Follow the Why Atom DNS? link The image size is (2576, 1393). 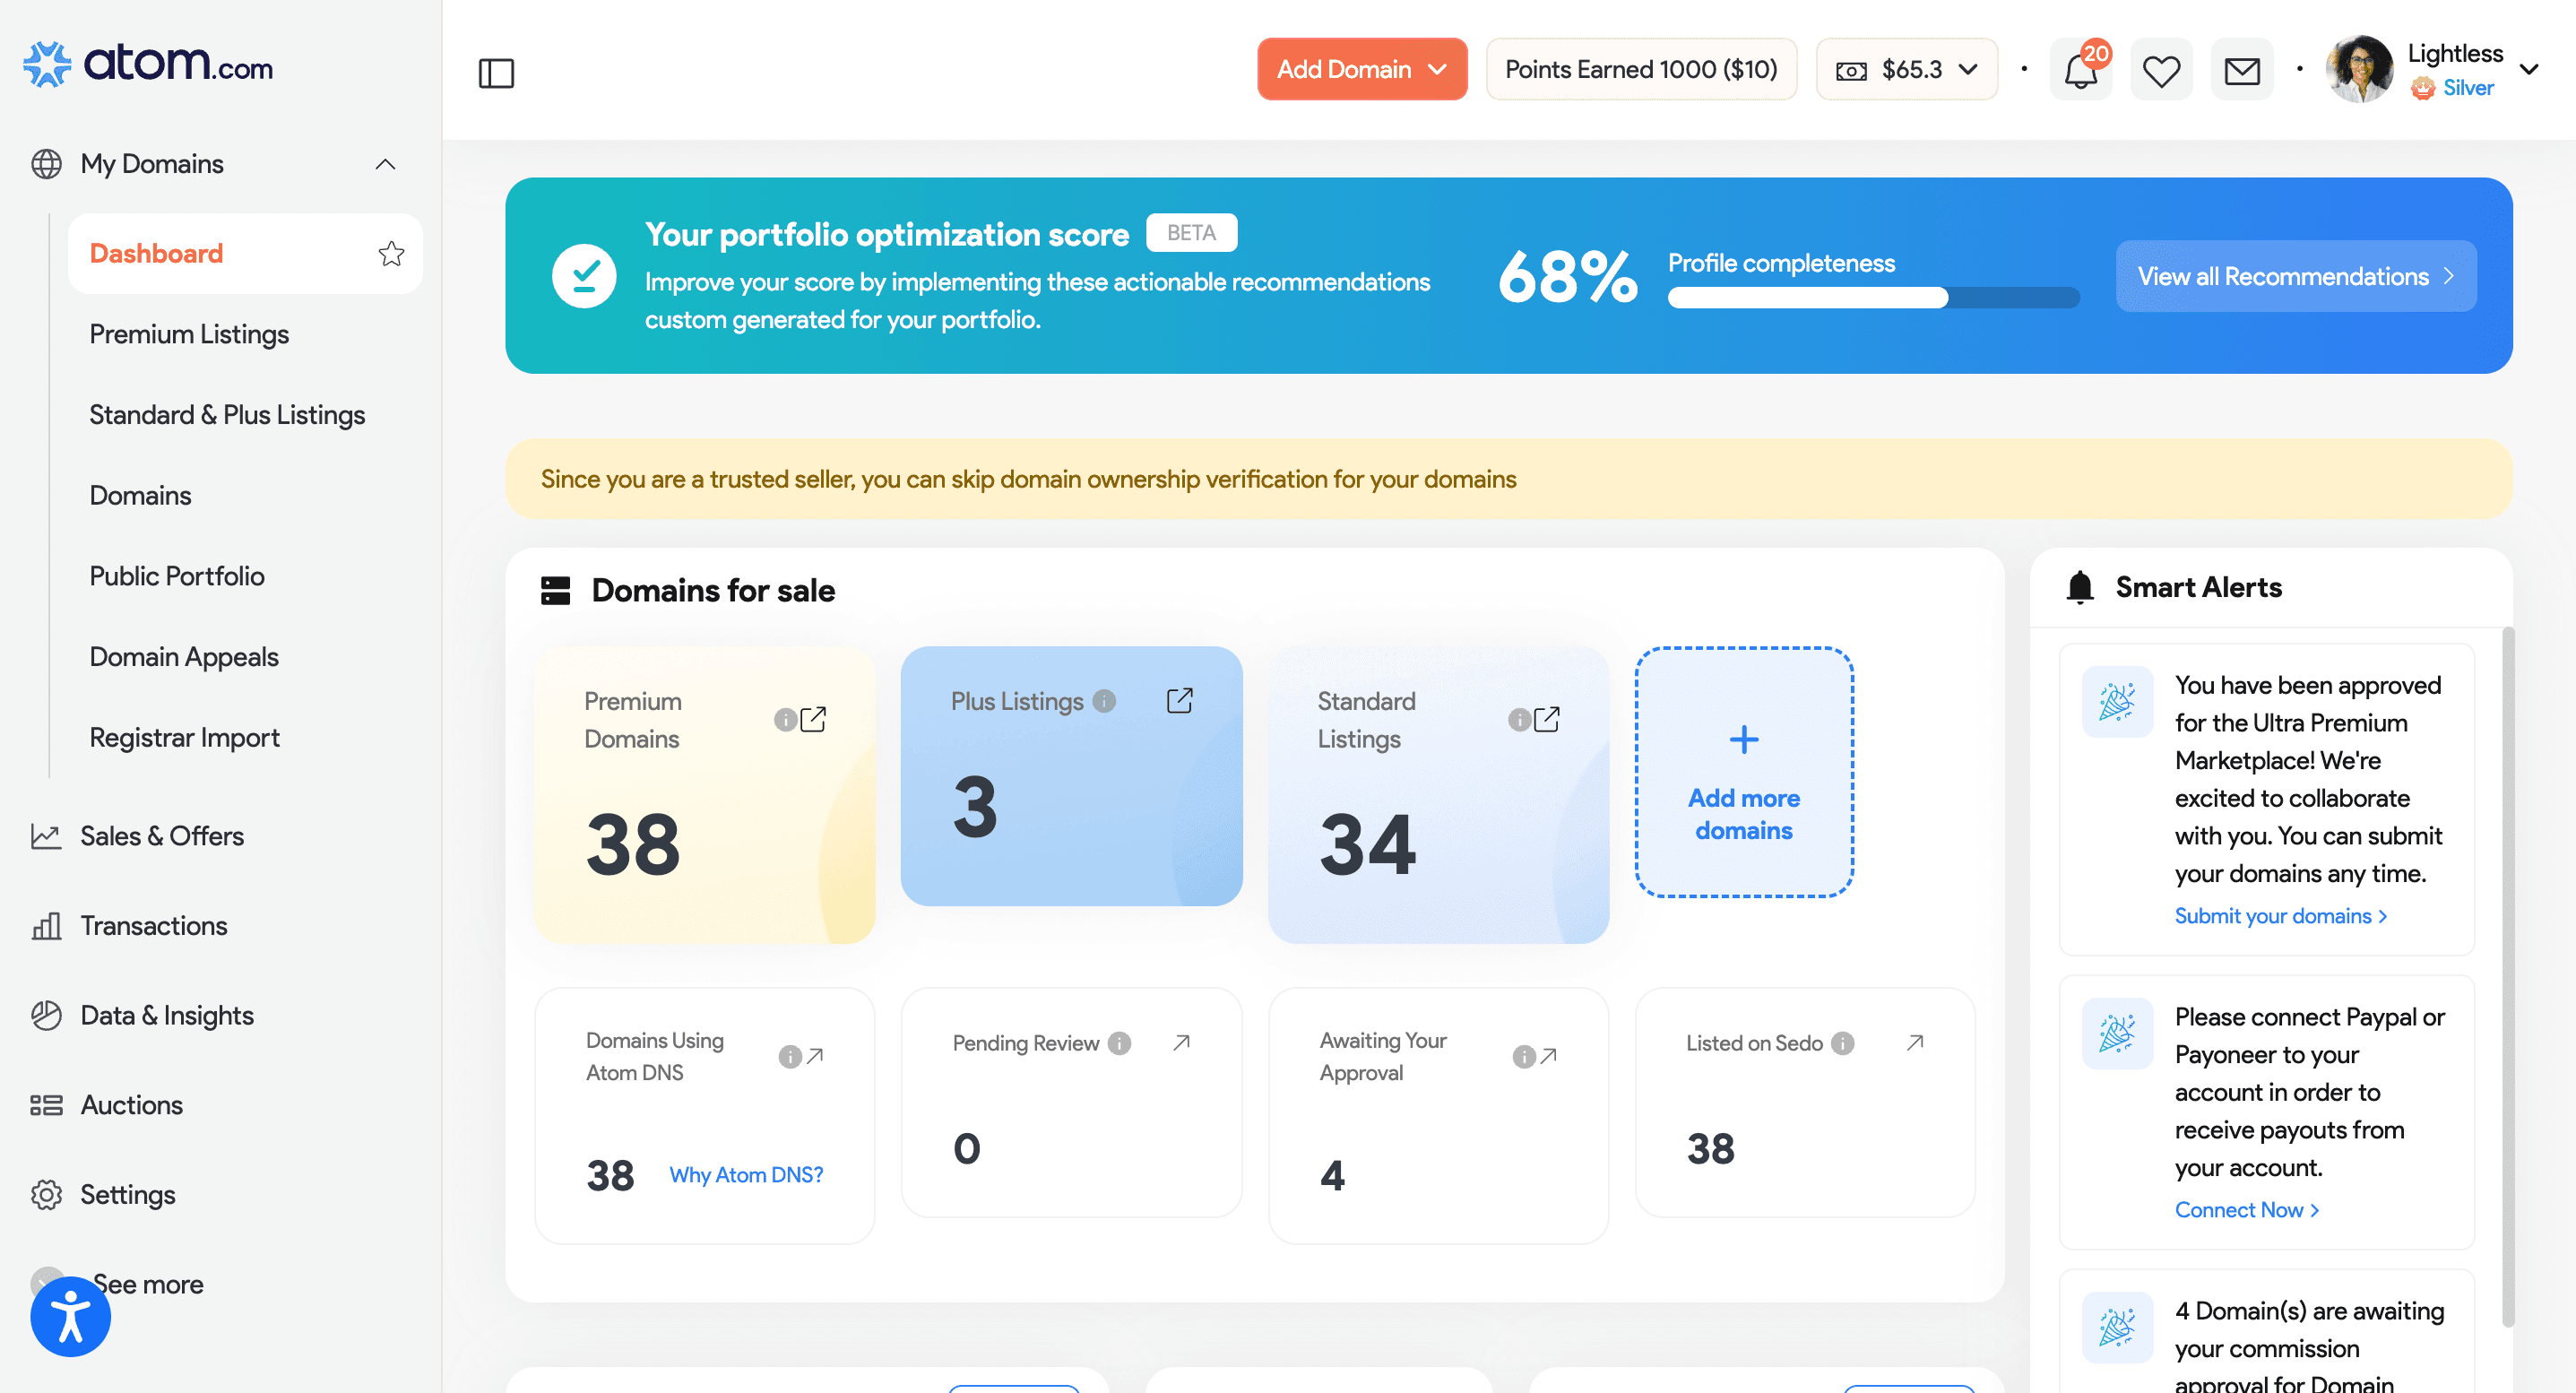click(746, 1174)
